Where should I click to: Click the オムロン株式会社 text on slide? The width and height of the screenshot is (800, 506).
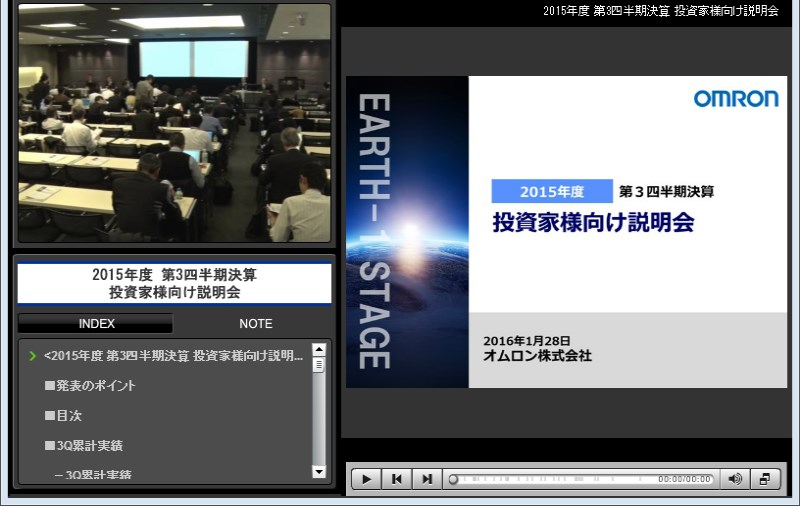pyautogui.click(x=537, y=356)
